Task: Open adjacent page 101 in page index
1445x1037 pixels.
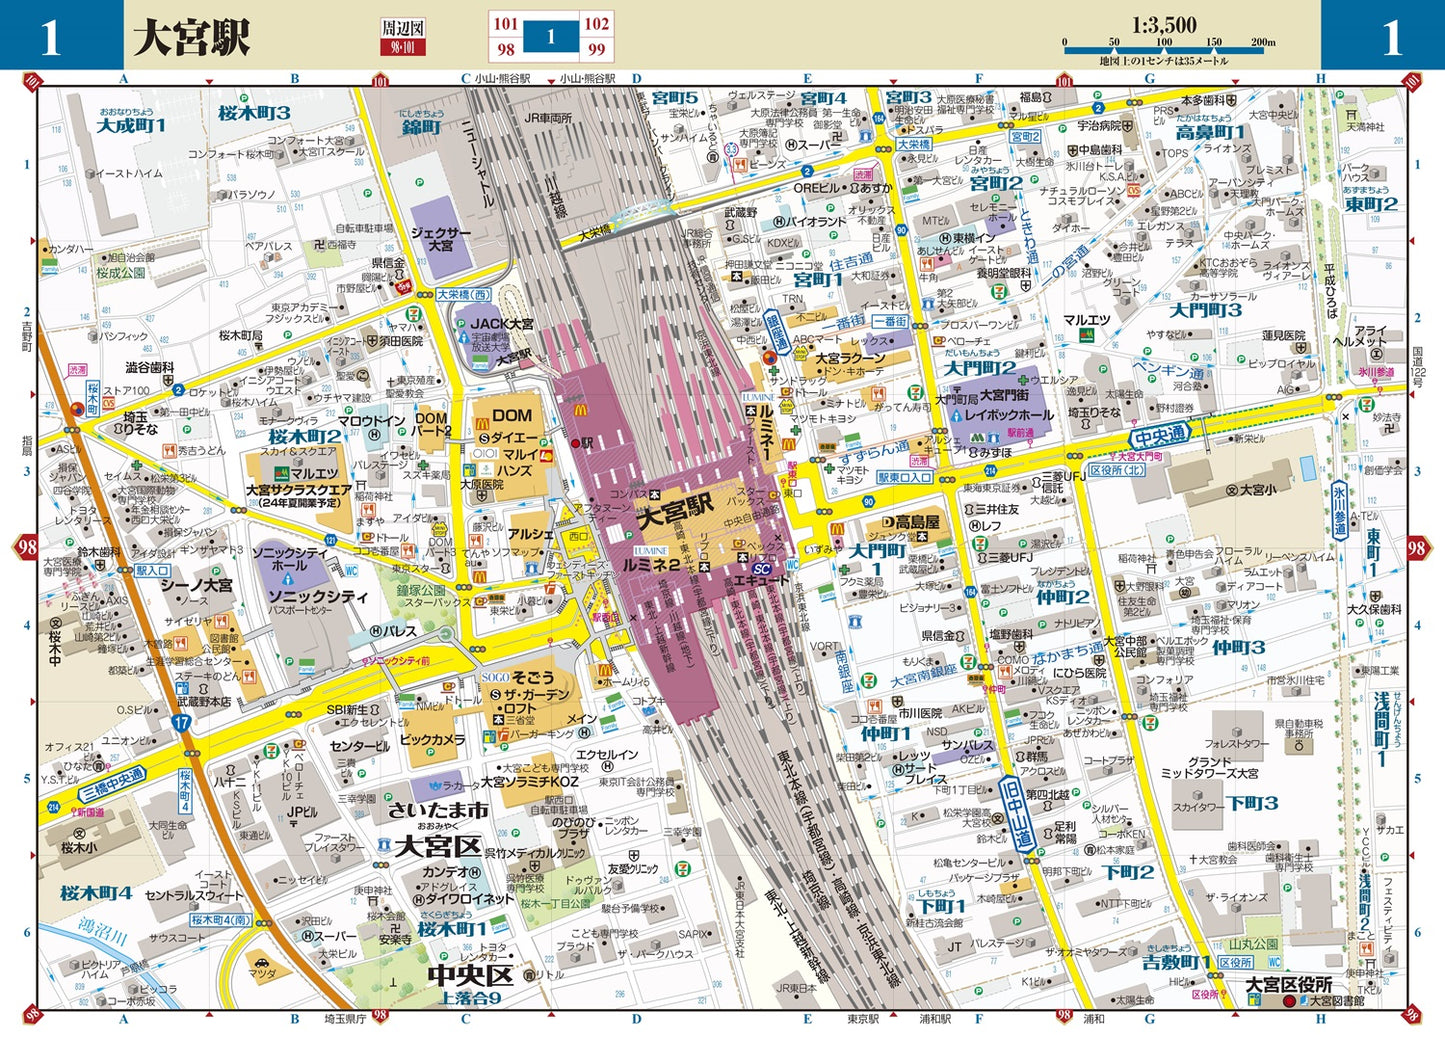Action: point(505,23)
